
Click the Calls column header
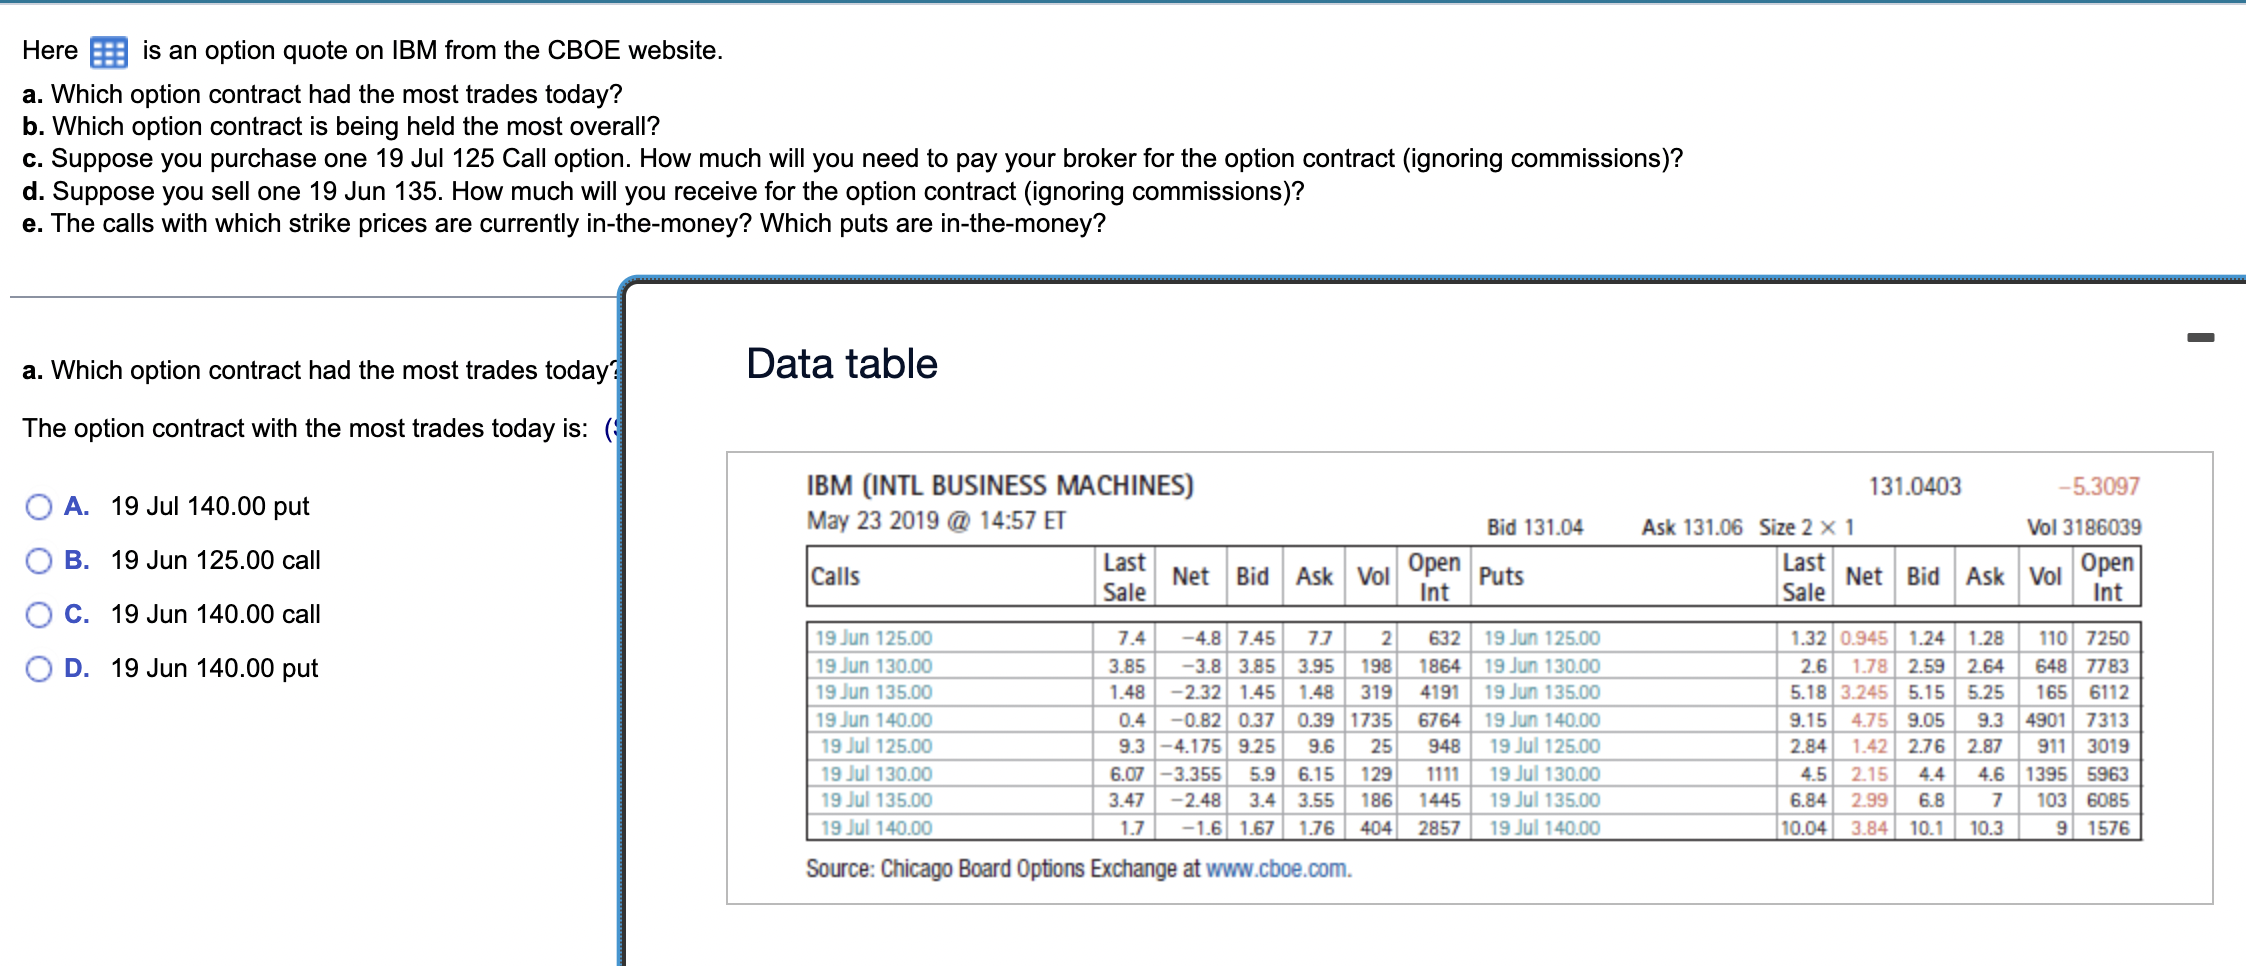pos(836,577)
